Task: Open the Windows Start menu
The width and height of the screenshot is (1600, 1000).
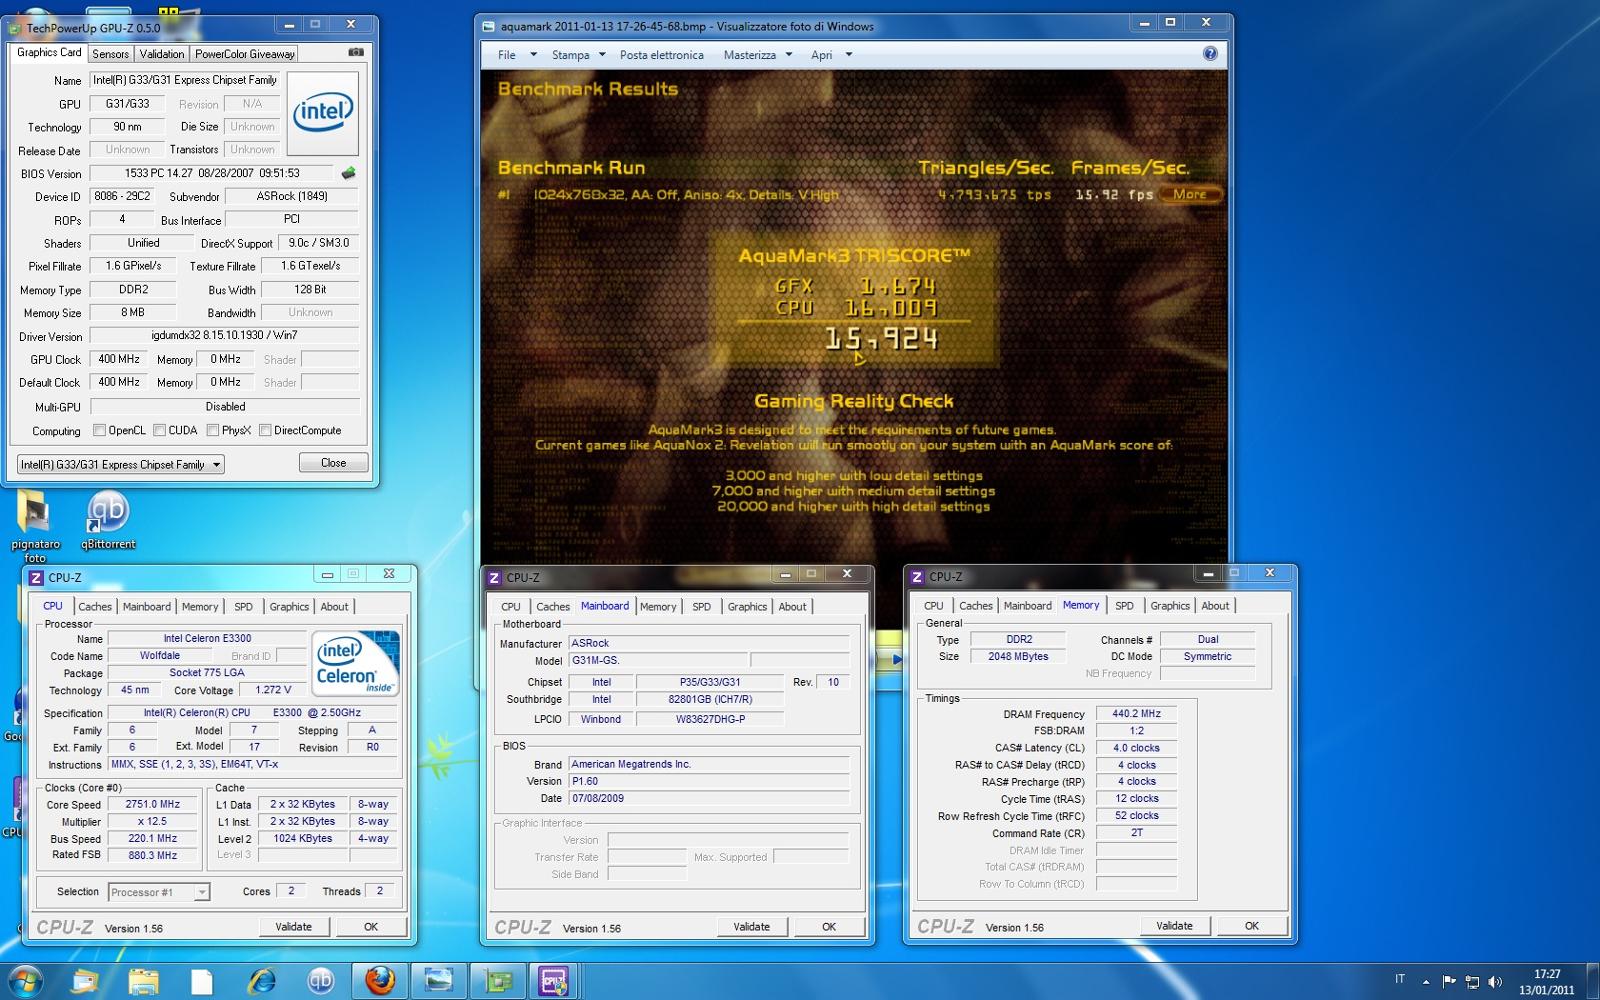Action: click(x=25, y=981)
